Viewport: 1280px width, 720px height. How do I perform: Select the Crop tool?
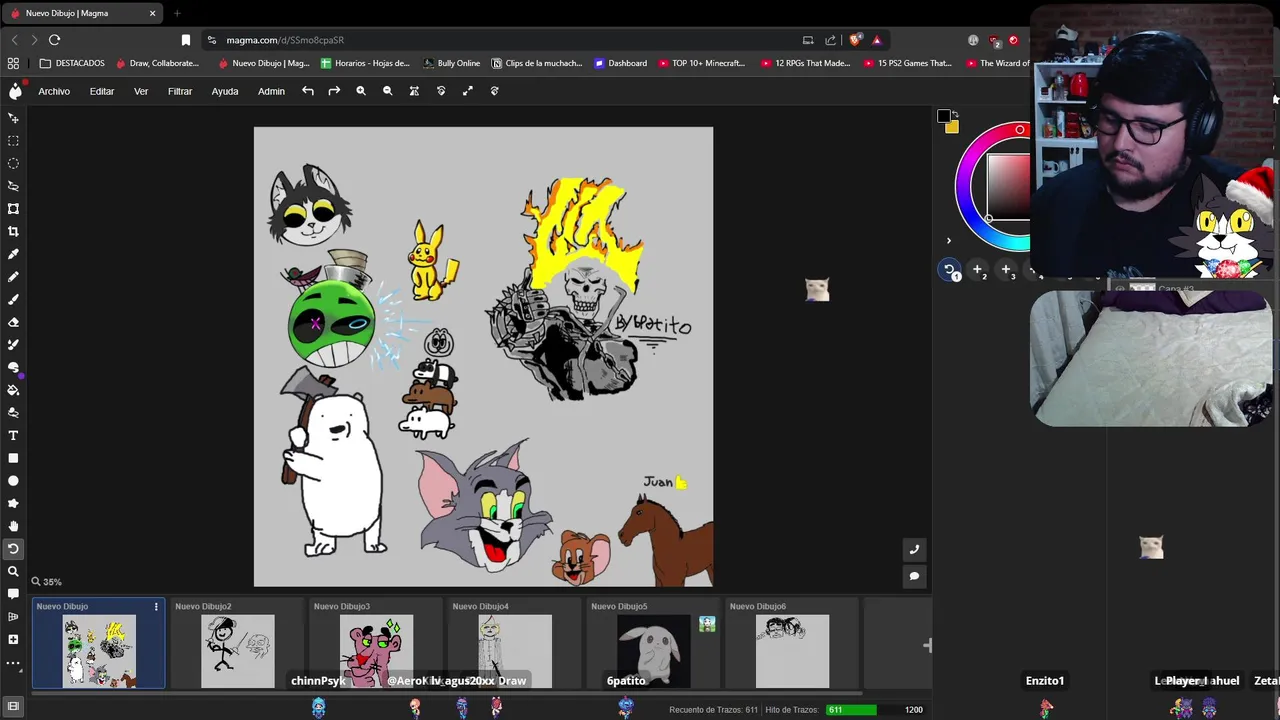(x=13, y=231)
